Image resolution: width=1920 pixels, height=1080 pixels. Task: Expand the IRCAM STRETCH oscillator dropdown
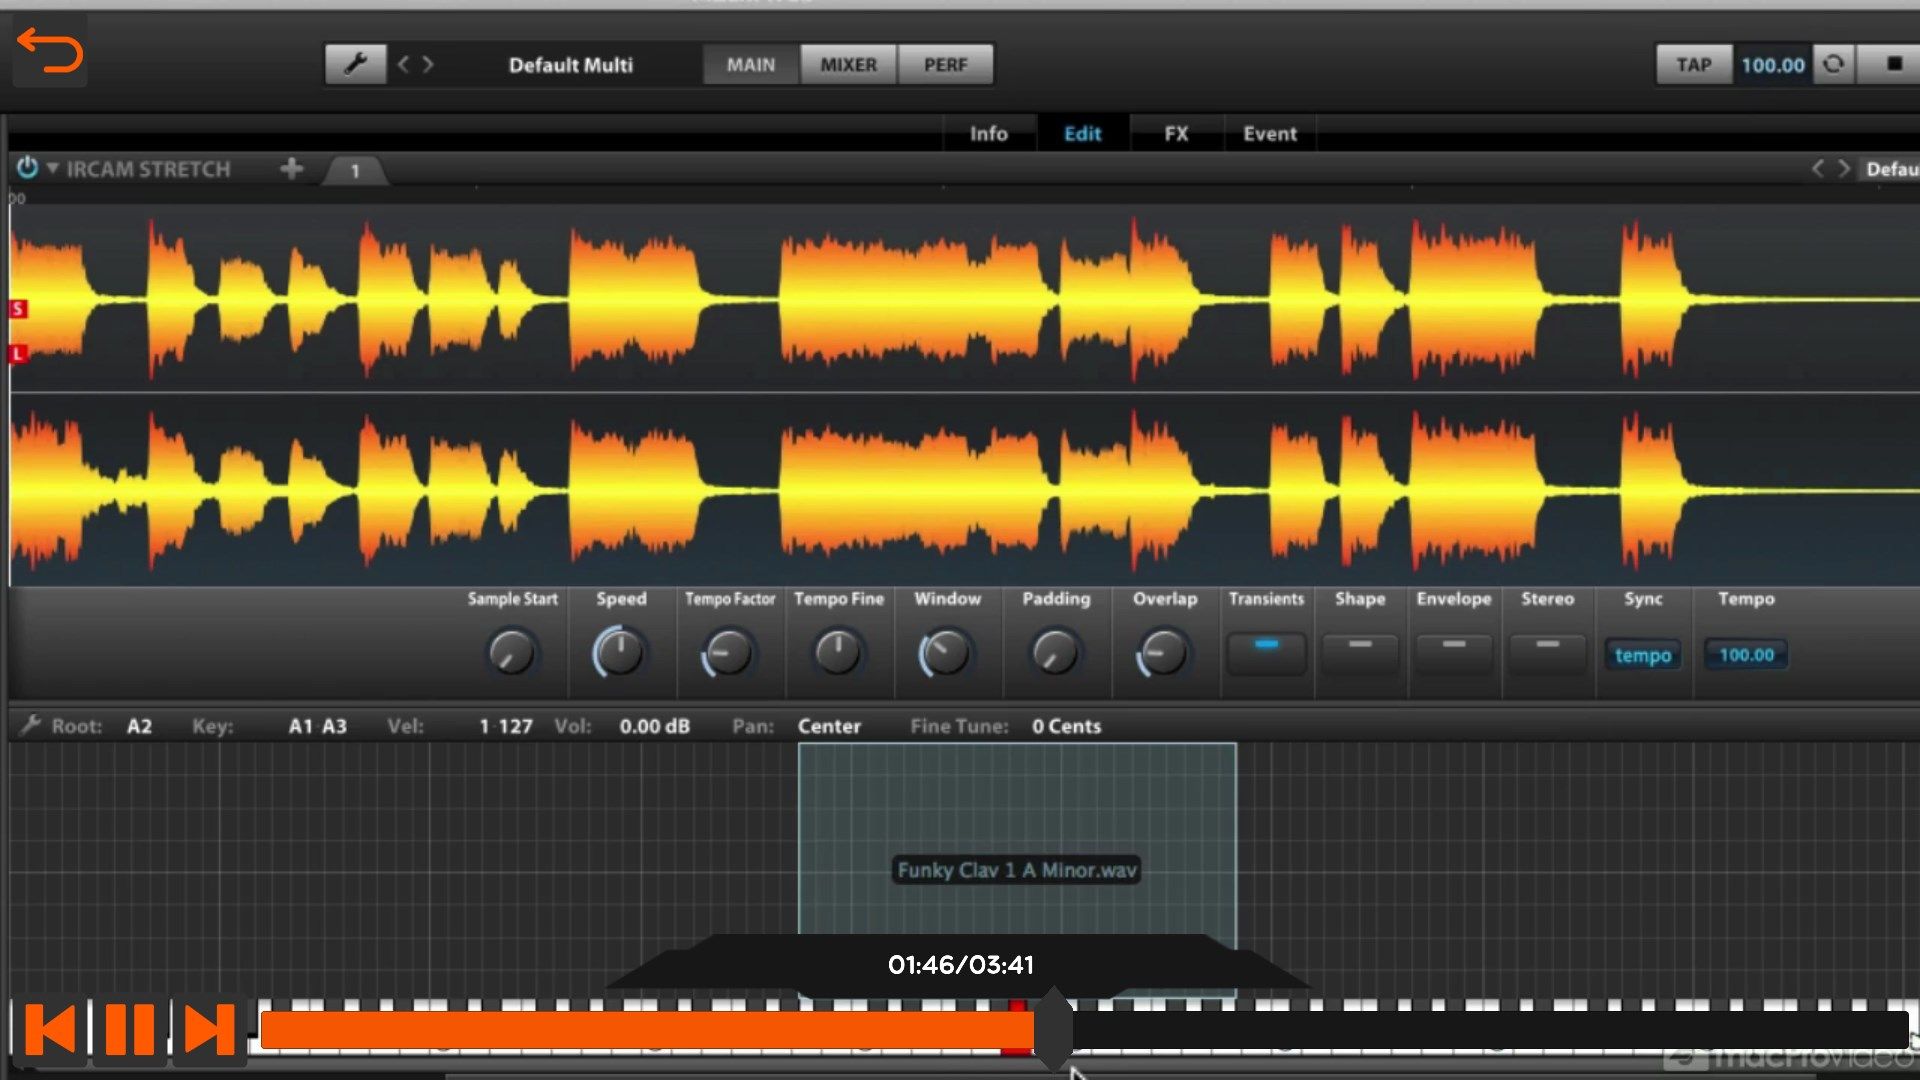pos(52,168)
